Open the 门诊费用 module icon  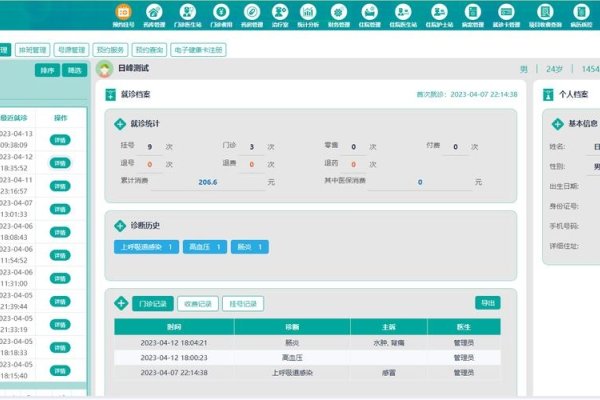[x=221, y=12]
